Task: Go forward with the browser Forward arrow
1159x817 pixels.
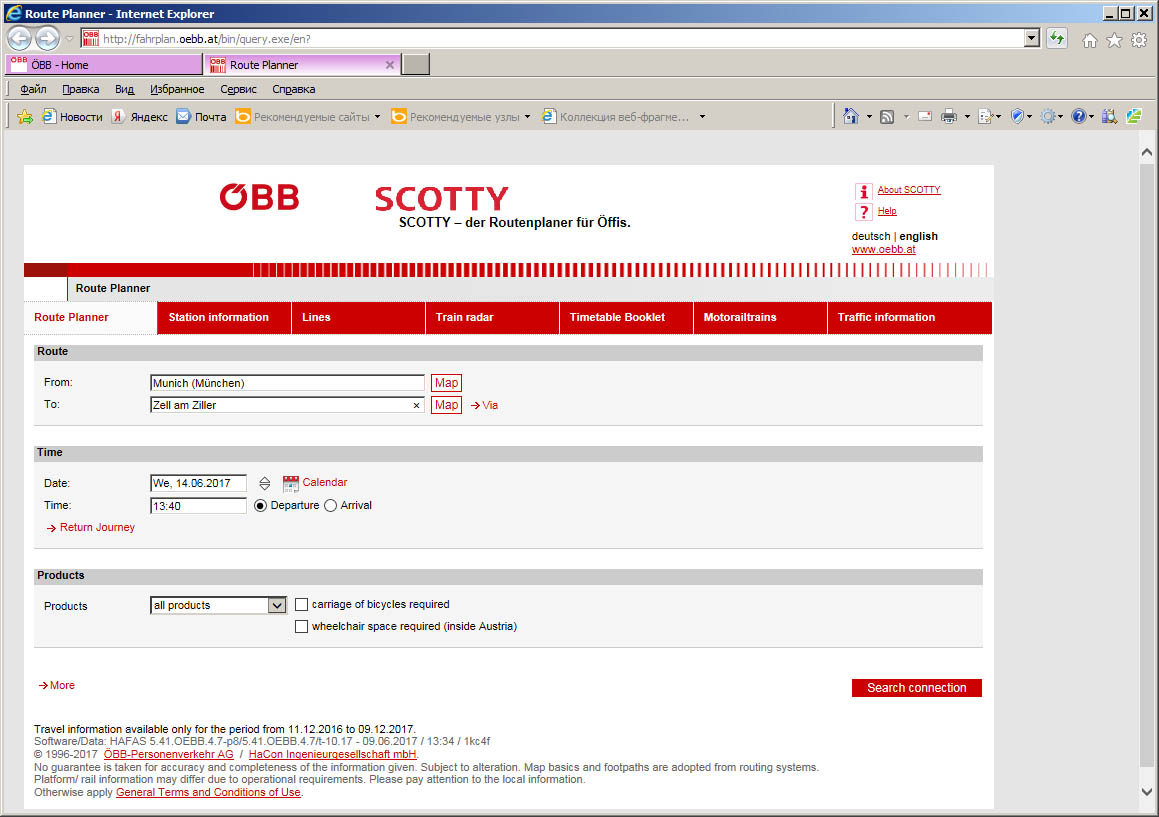Action: [47, 38]
